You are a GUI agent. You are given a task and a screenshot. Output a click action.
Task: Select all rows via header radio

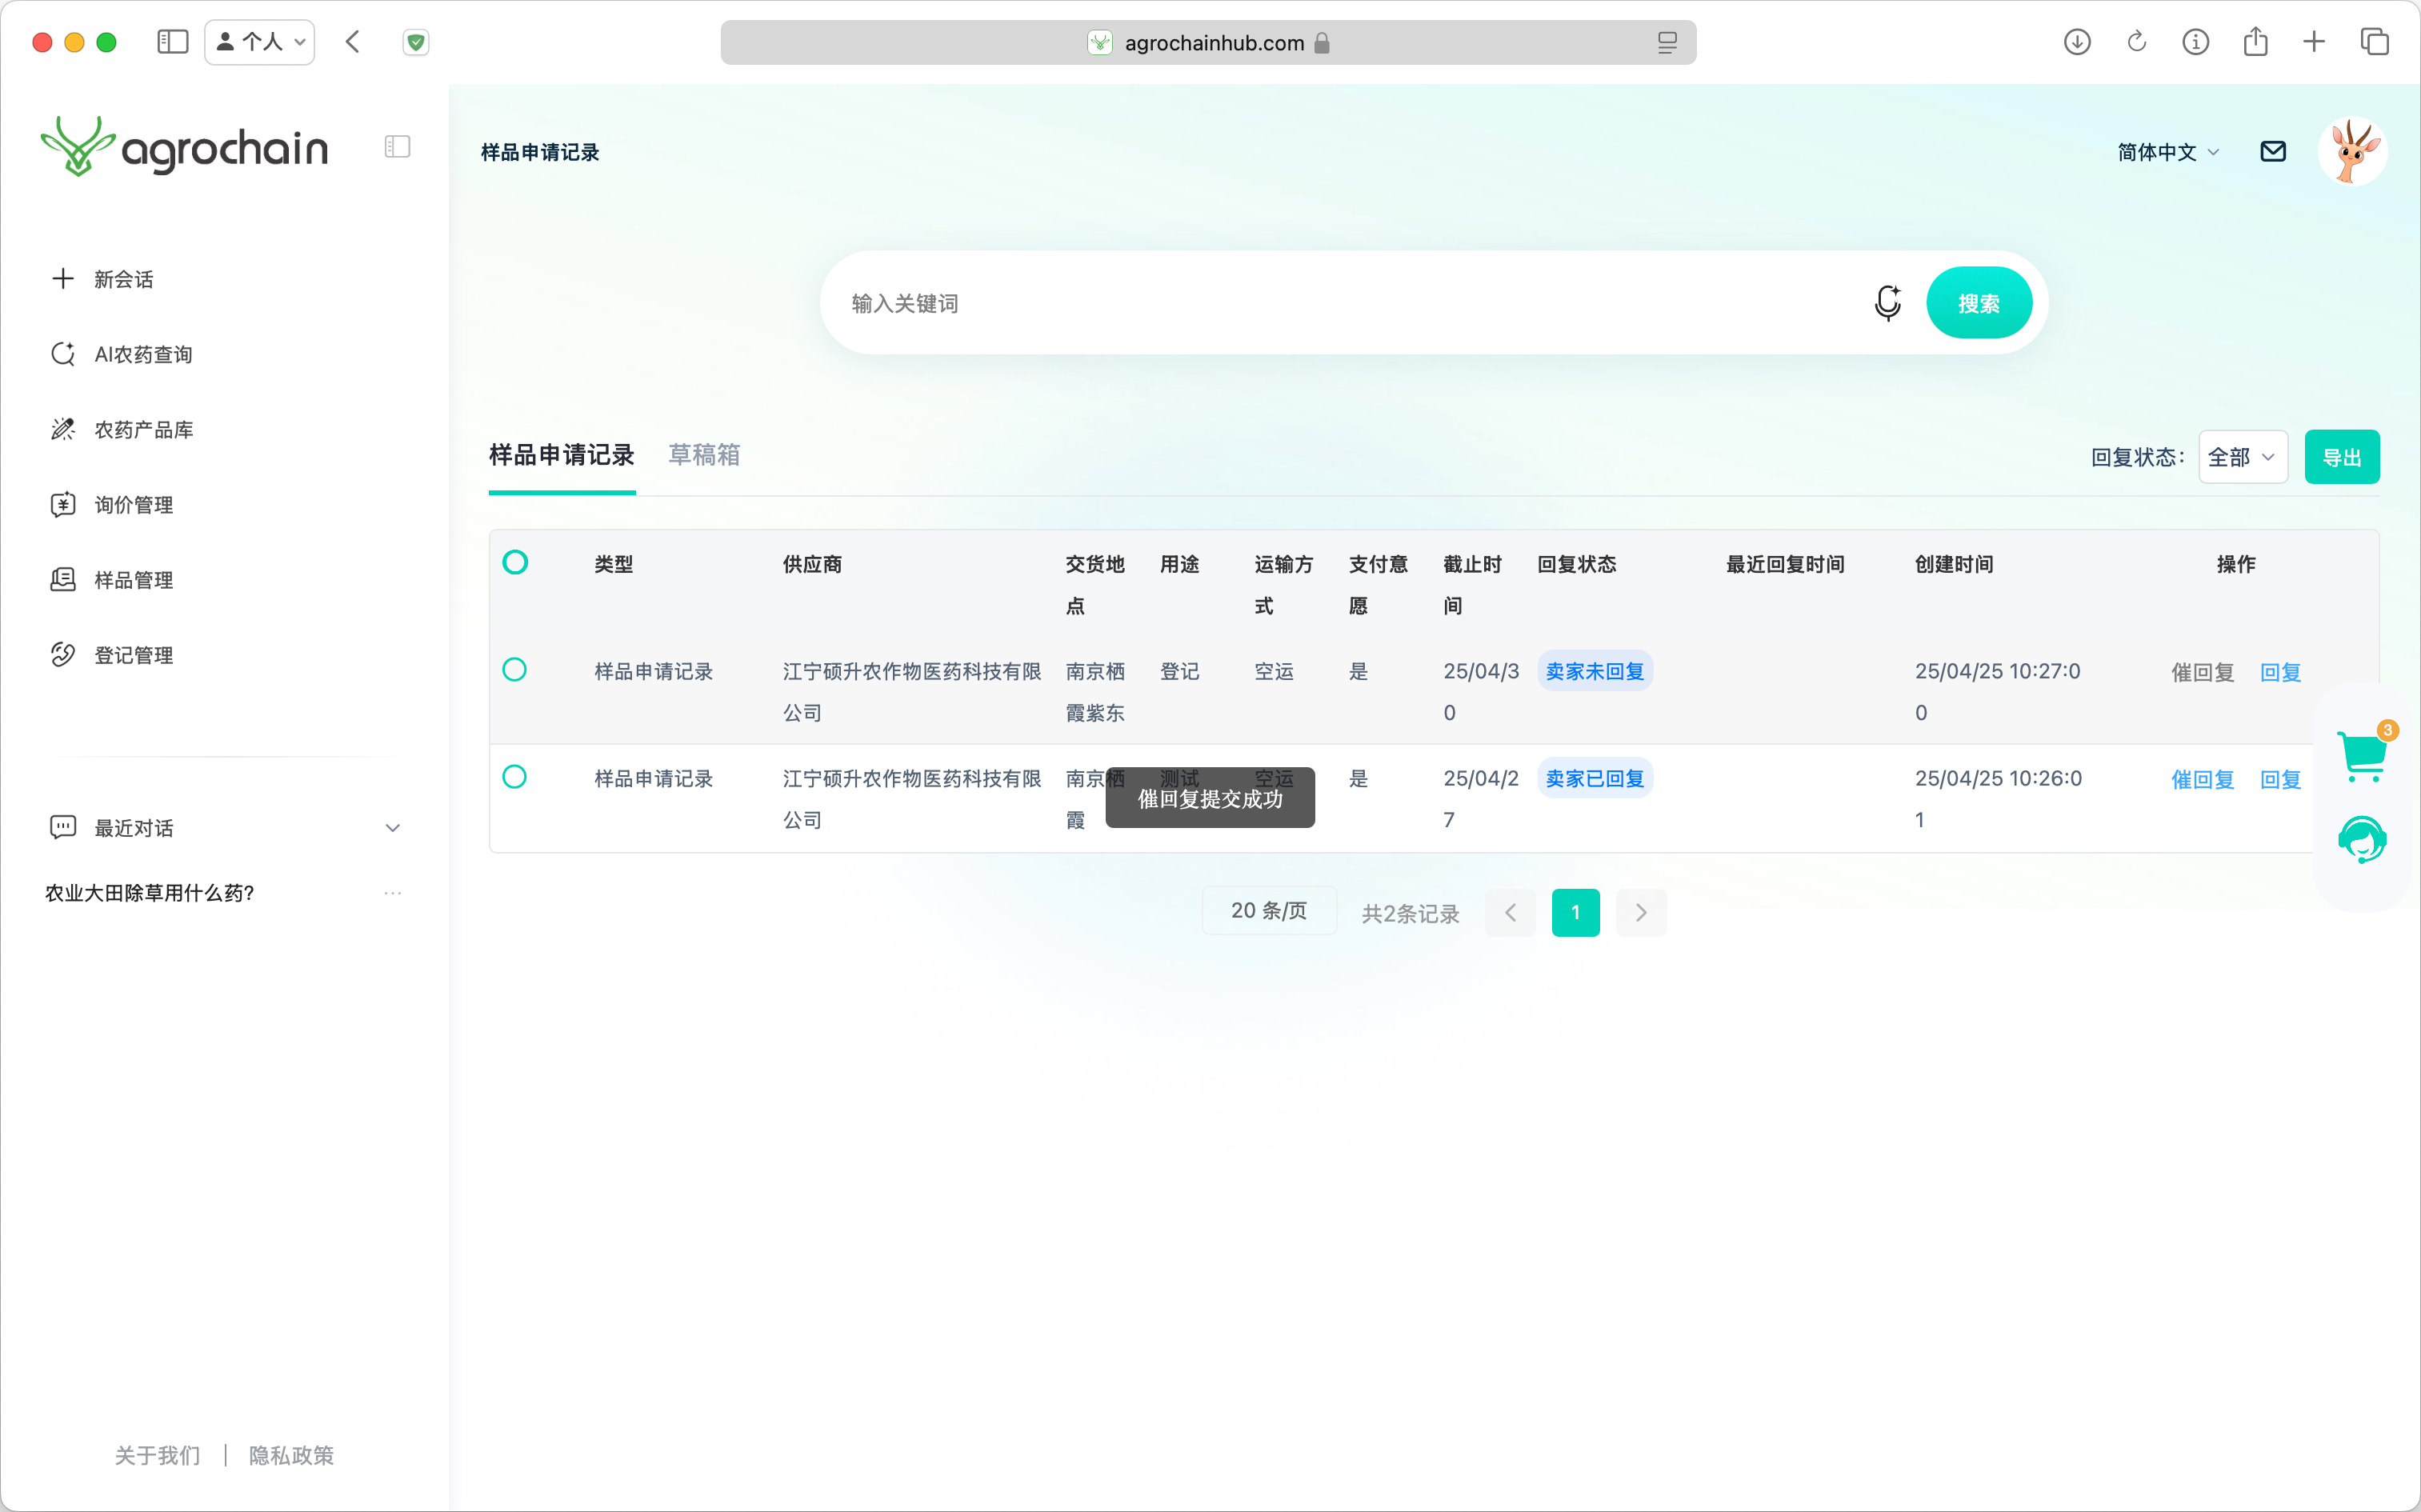point(515,562)
